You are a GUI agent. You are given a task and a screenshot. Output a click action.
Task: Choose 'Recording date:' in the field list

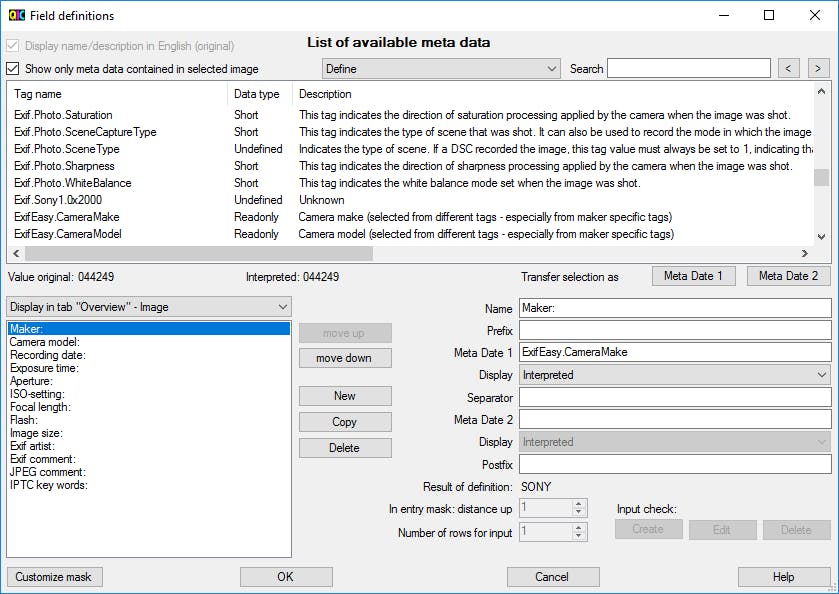coord(46,355)
